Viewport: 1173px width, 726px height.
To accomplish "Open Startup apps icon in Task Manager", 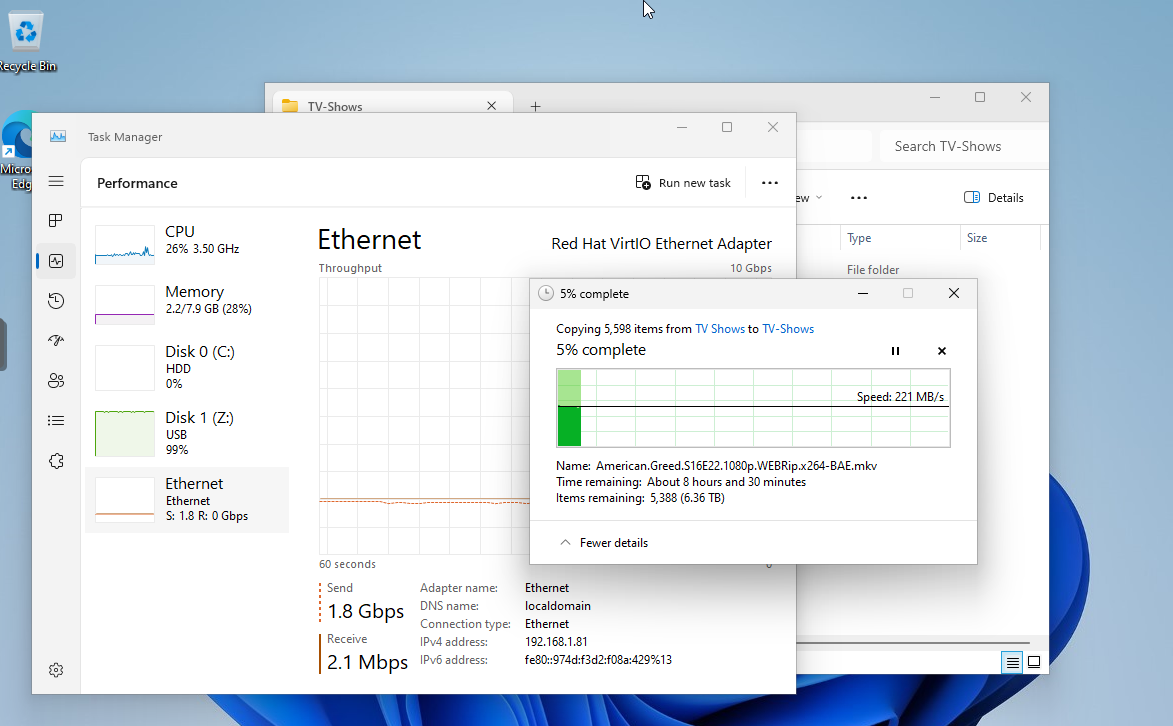I will coord(56,341).
